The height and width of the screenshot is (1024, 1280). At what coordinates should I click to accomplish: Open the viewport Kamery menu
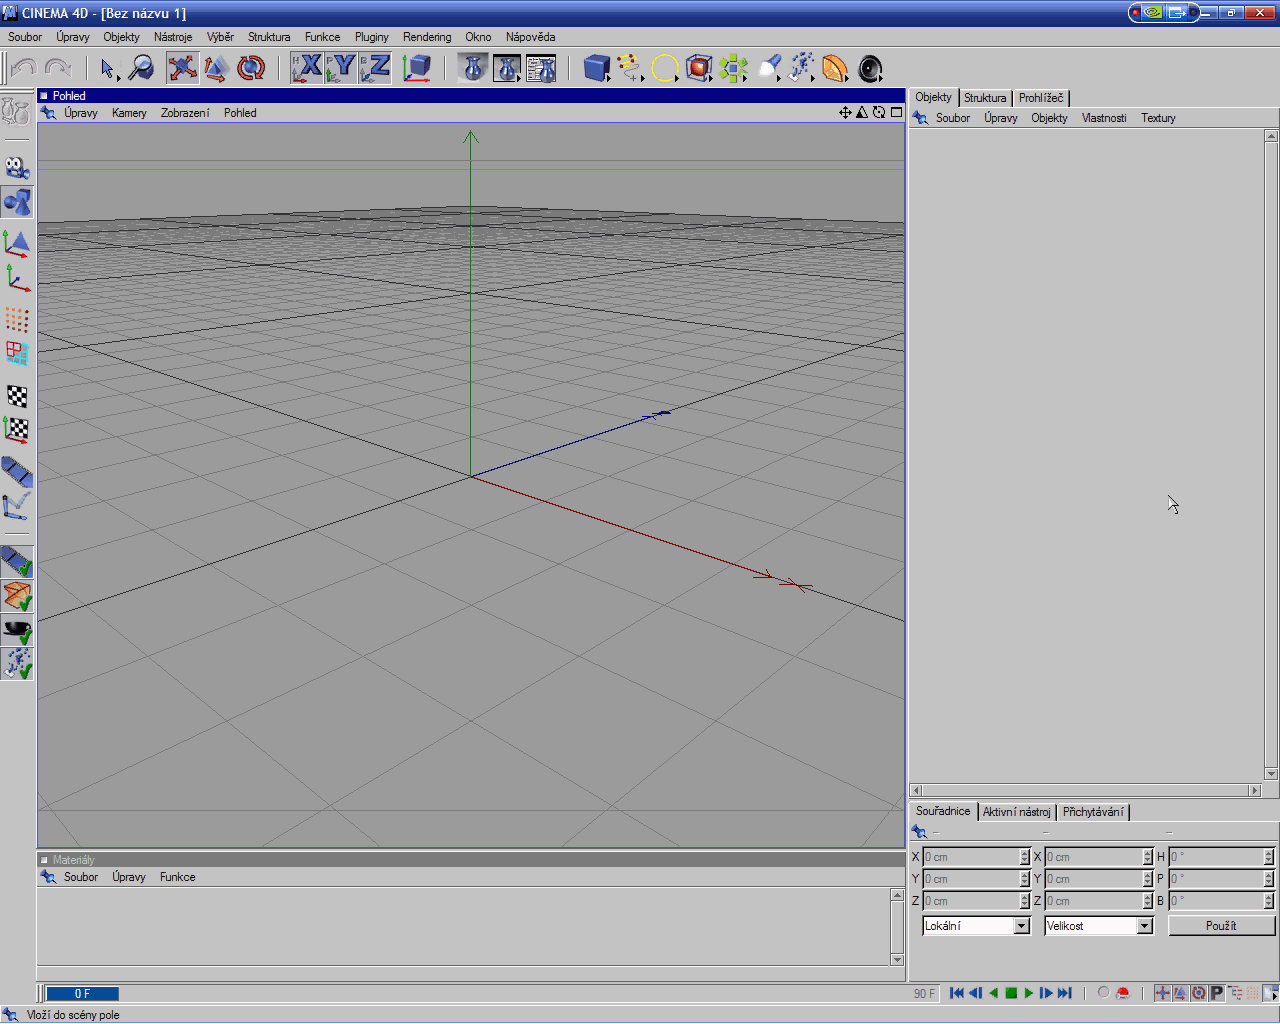[129, 113]
